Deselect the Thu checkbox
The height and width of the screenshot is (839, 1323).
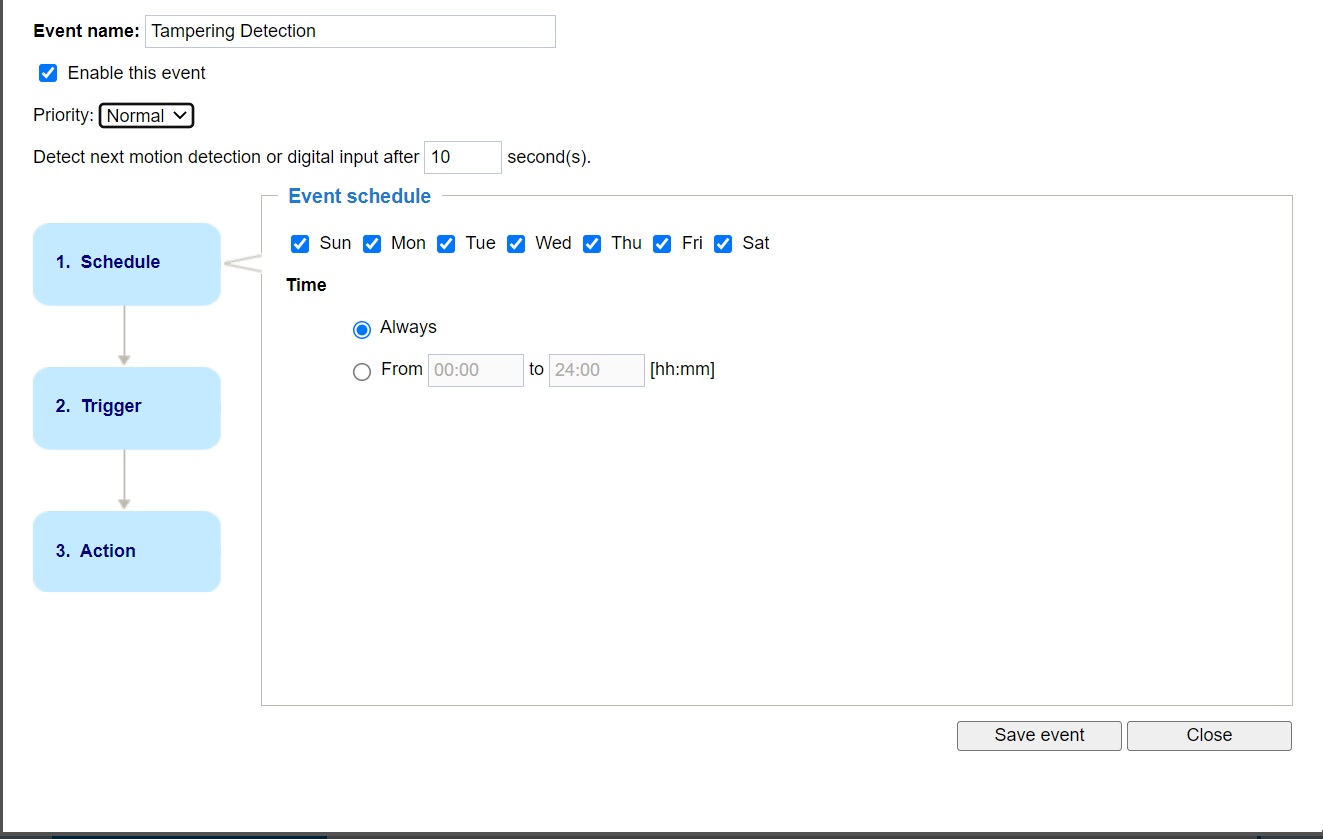click(592, 243)
